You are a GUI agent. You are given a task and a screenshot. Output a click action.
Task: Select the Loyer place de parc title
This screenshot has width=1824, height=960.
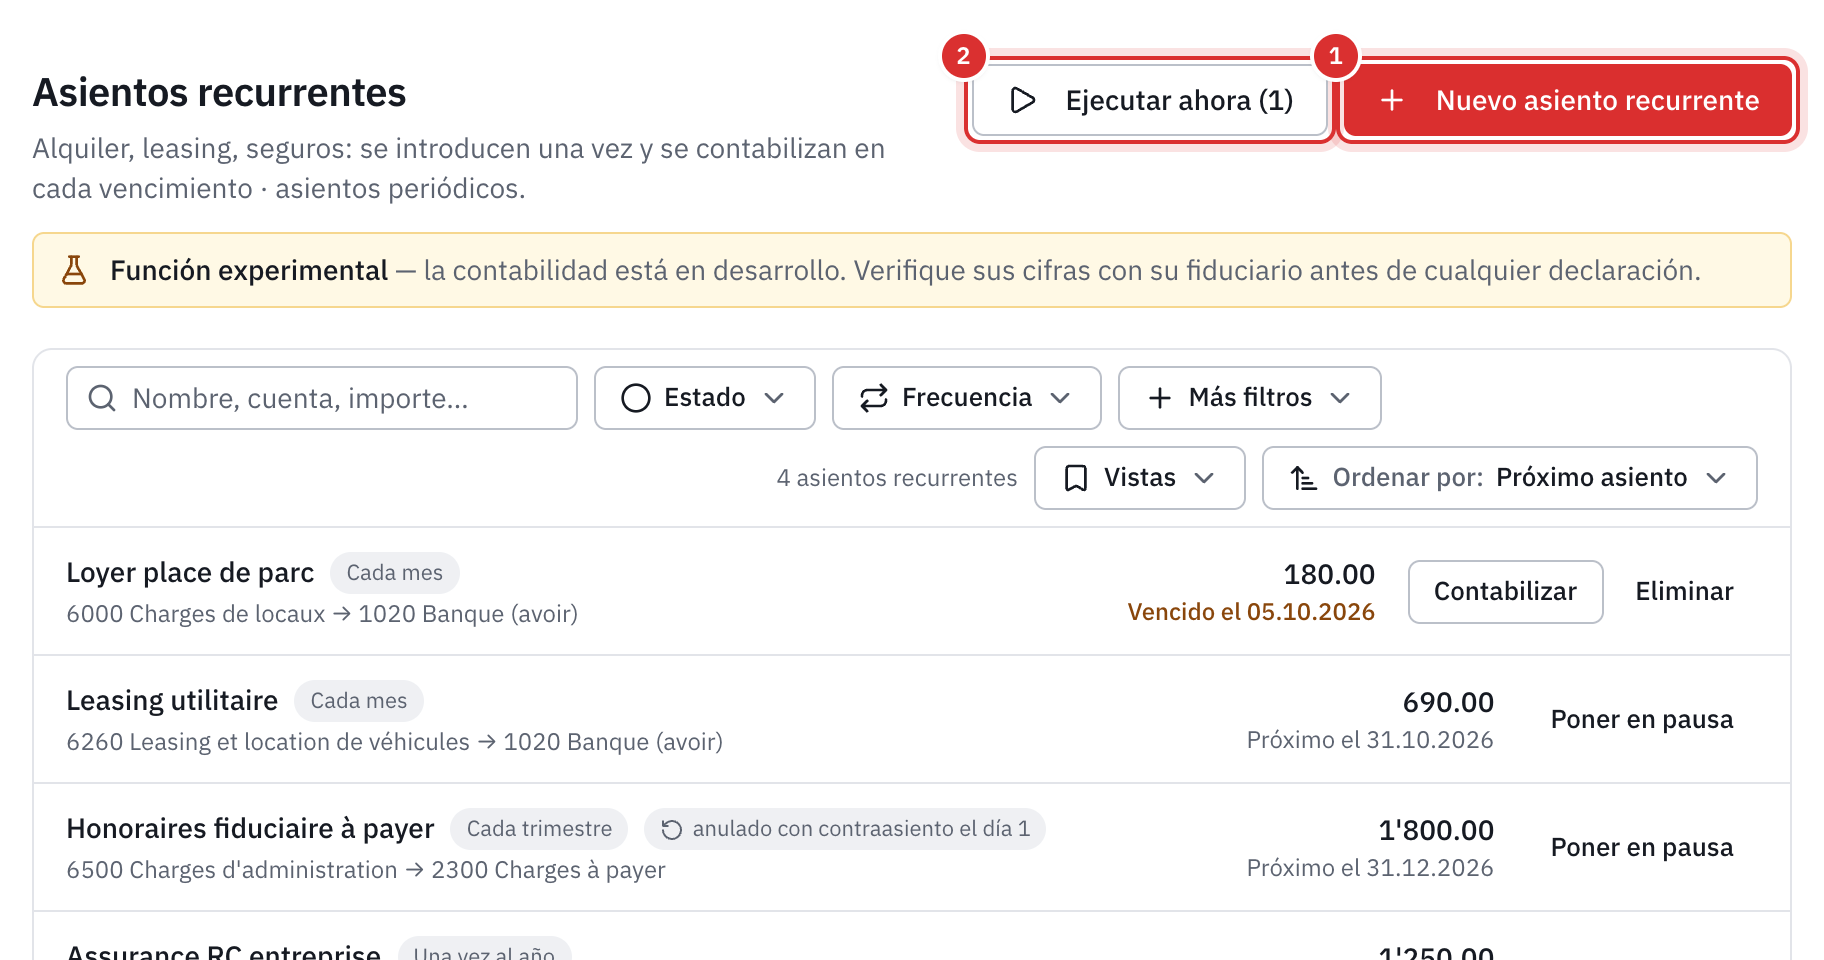pos(190,573)
